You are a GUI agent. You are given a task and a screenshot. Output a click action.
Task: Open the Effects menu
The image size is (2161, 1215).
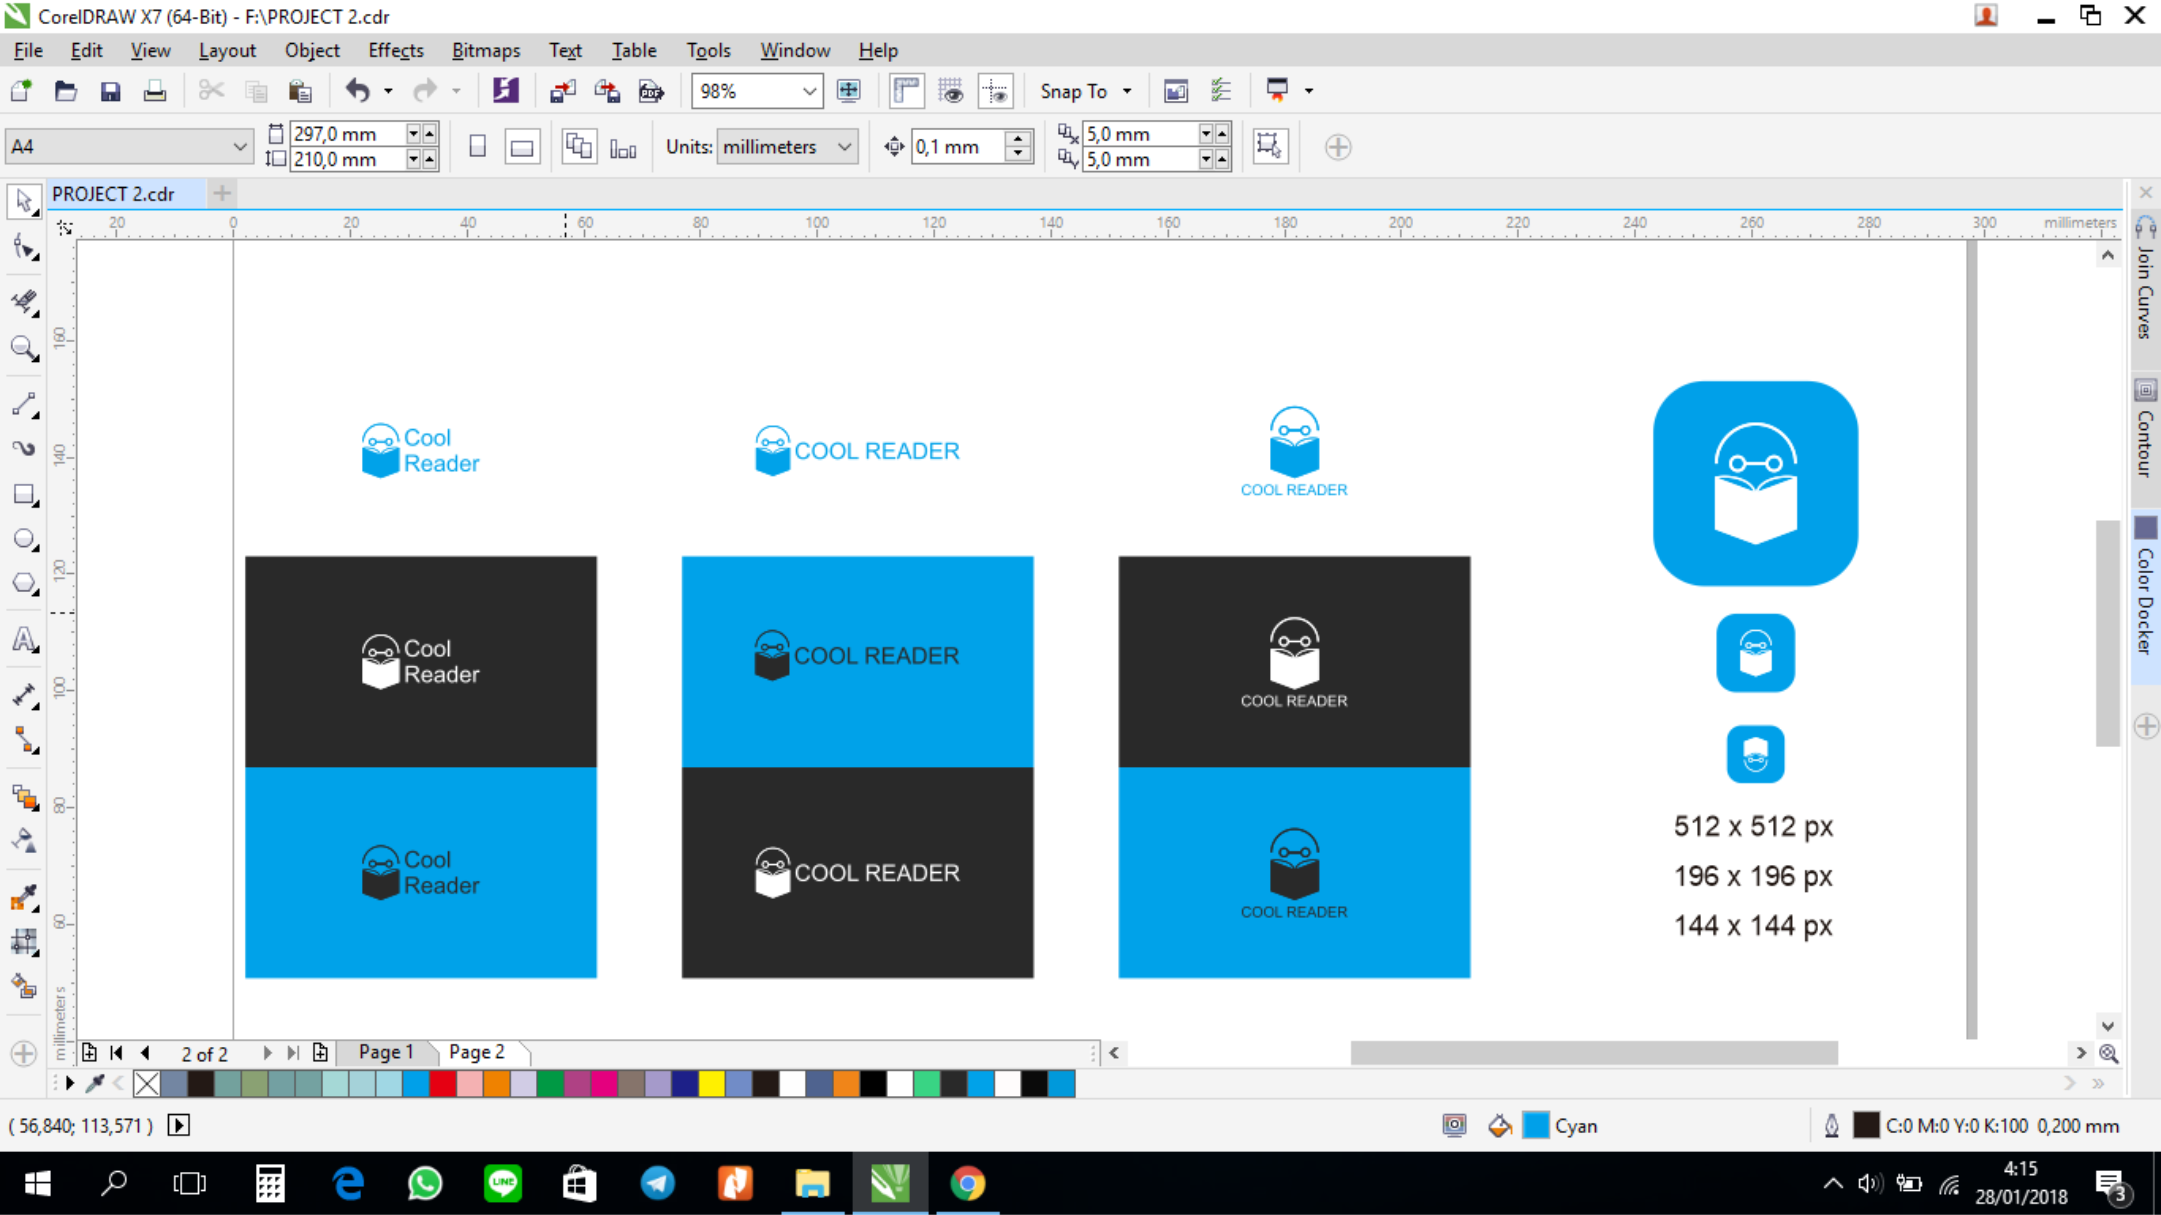(x=396, y=50)
